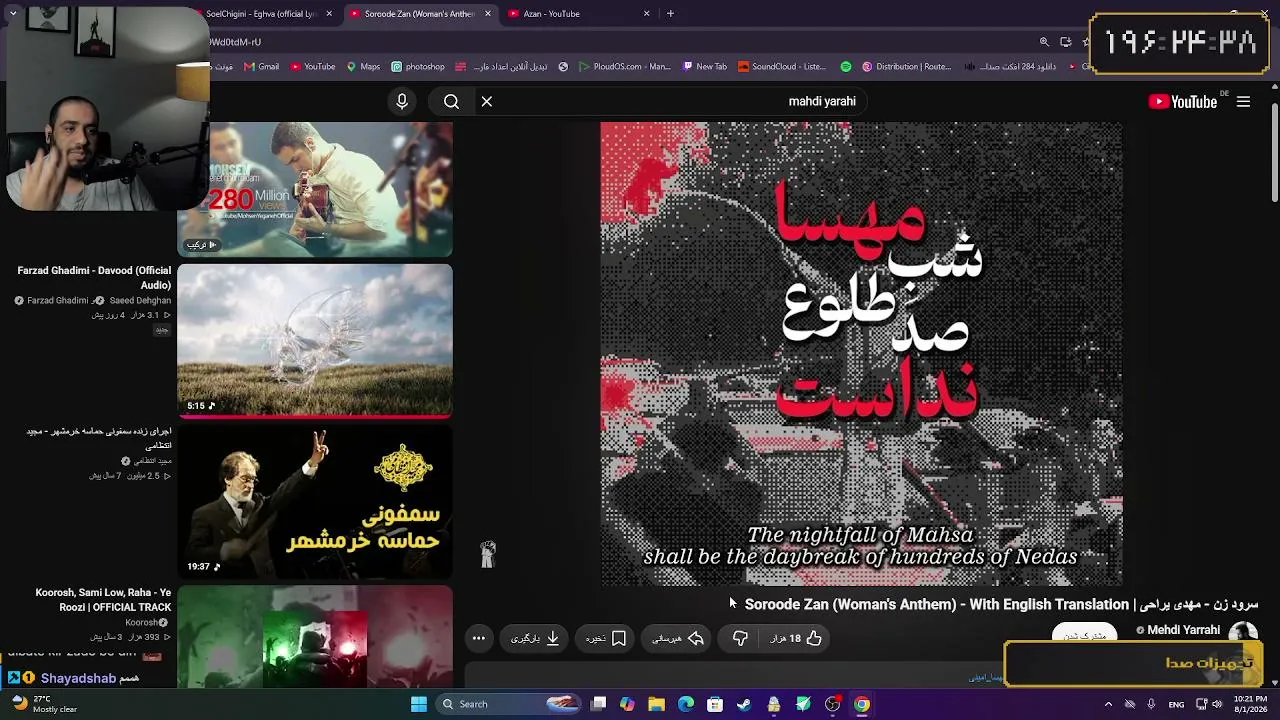Open the photoshop bookmark
The width and height of the screenshot is (1280, 720).
(x=418, y=67)
